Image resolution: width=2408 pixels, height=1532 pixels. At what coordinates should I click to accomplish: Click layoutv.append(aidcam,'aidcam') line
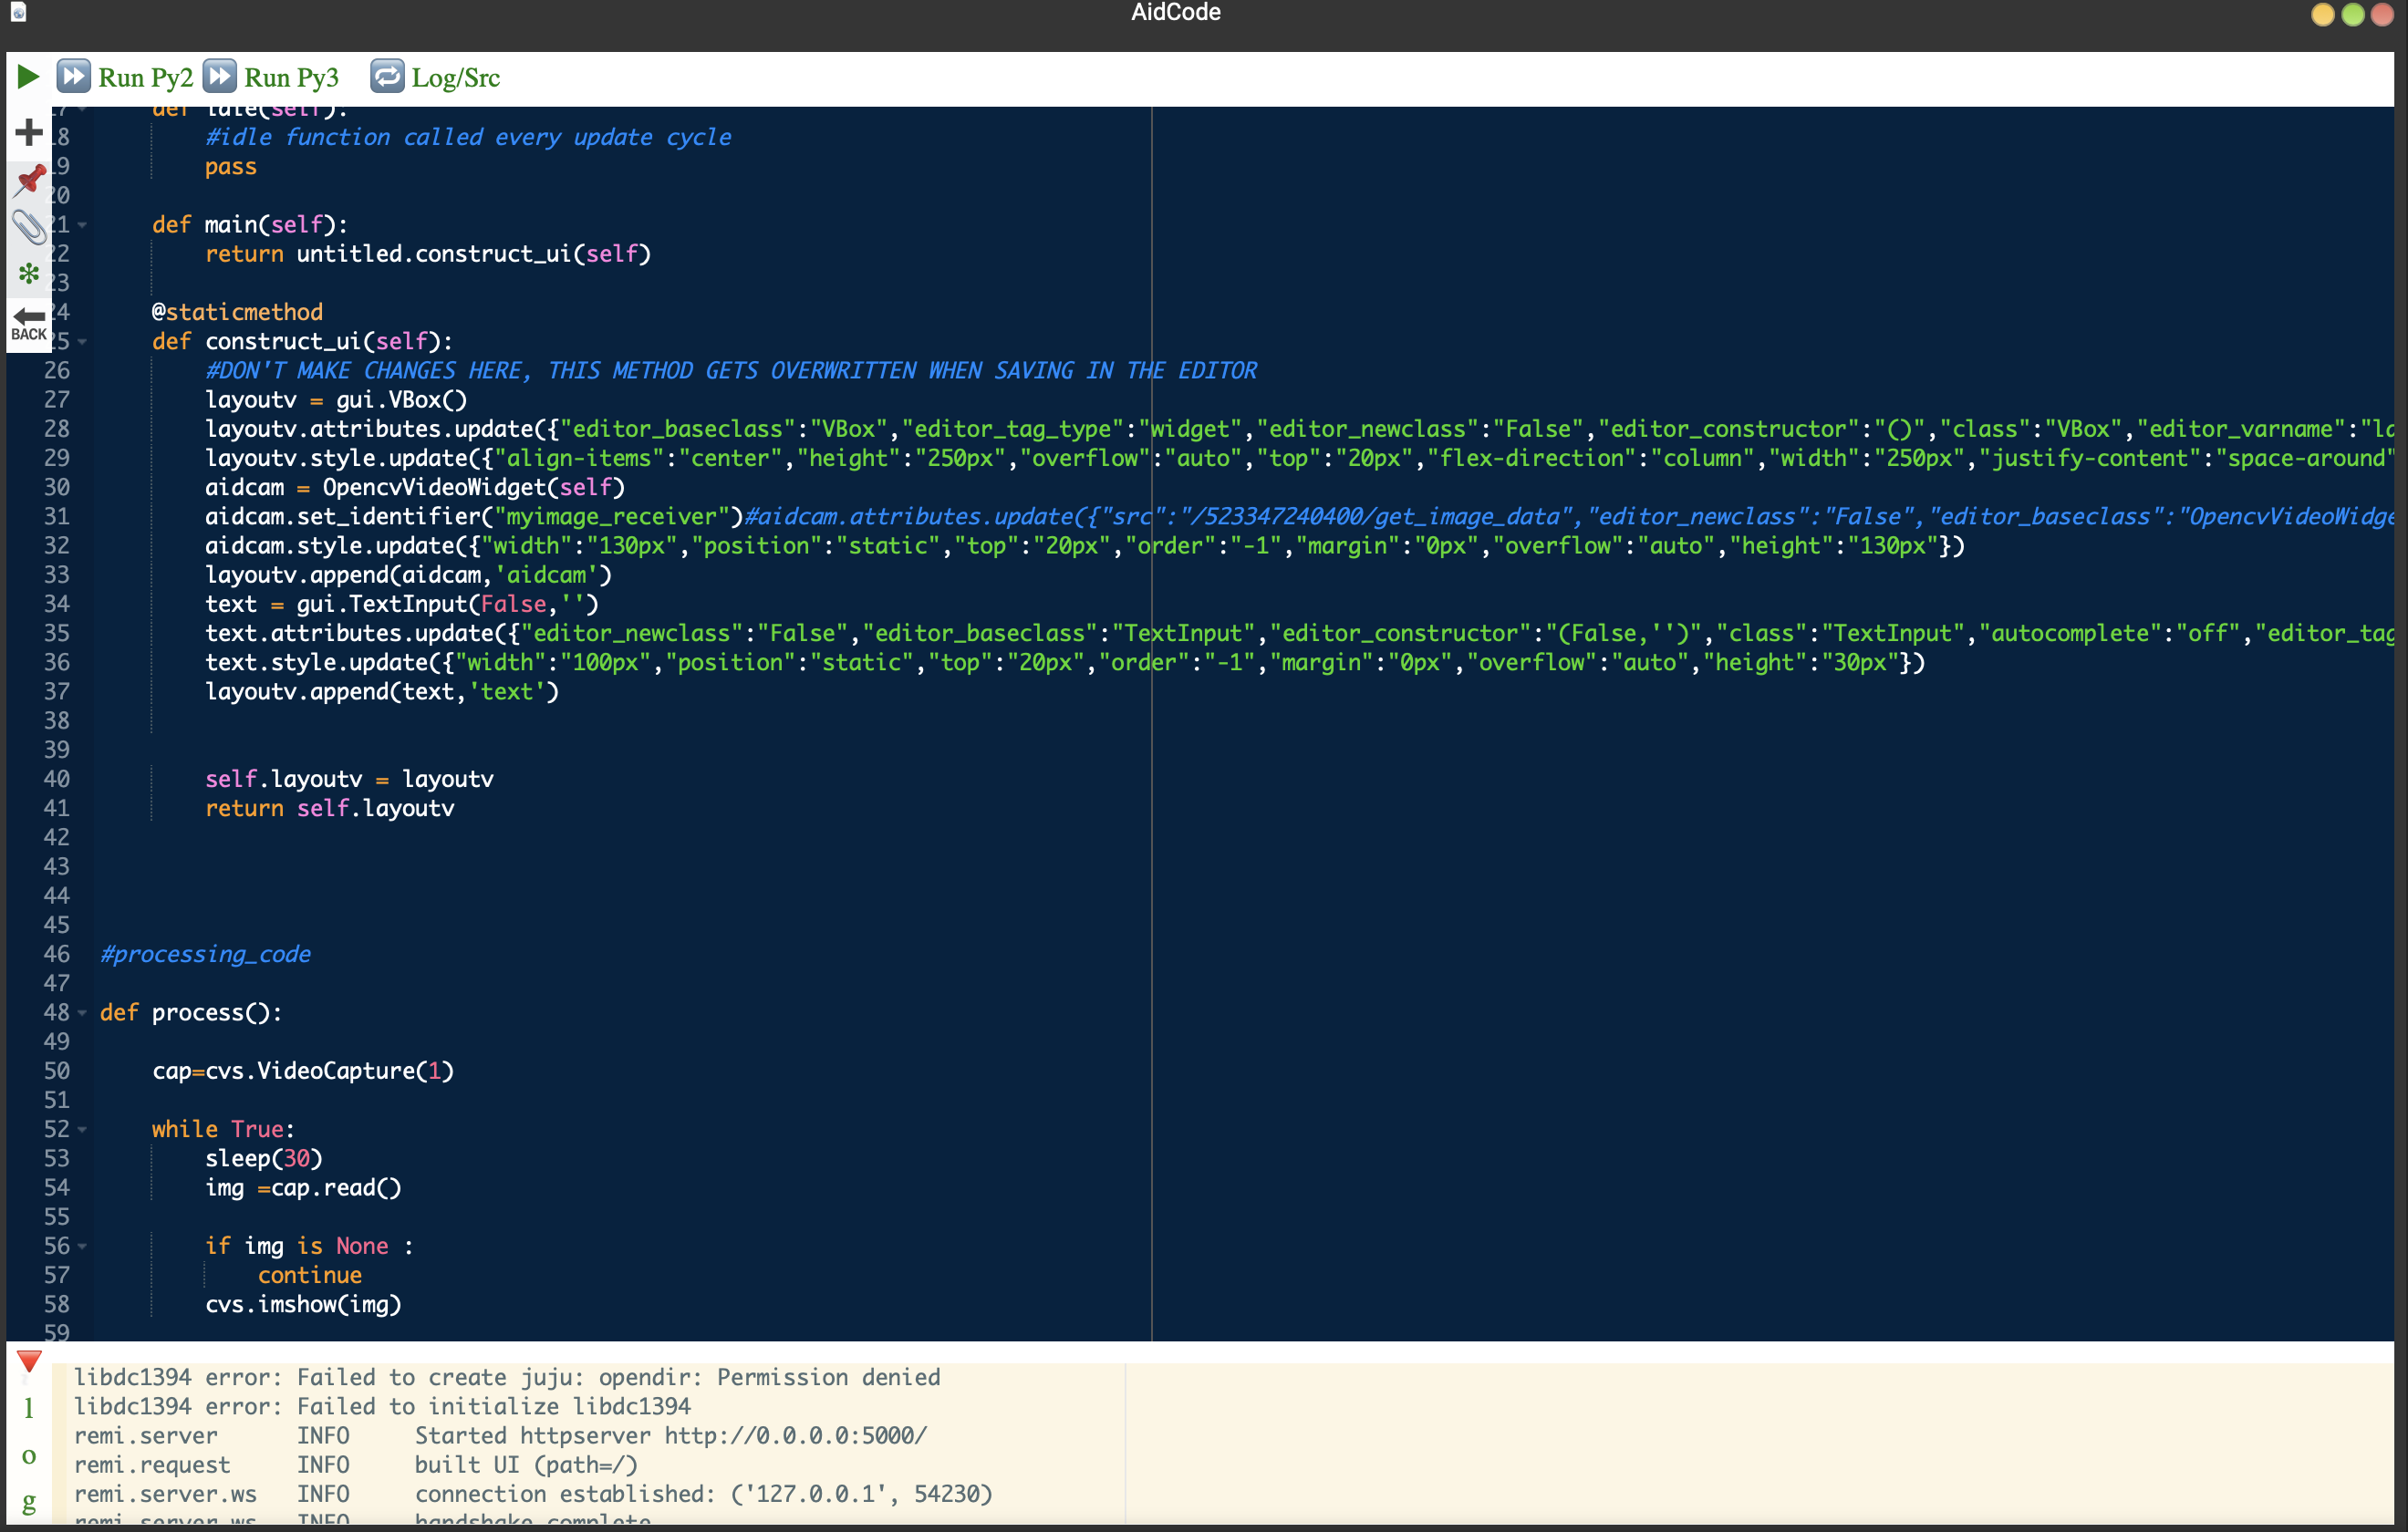point(408,575)
